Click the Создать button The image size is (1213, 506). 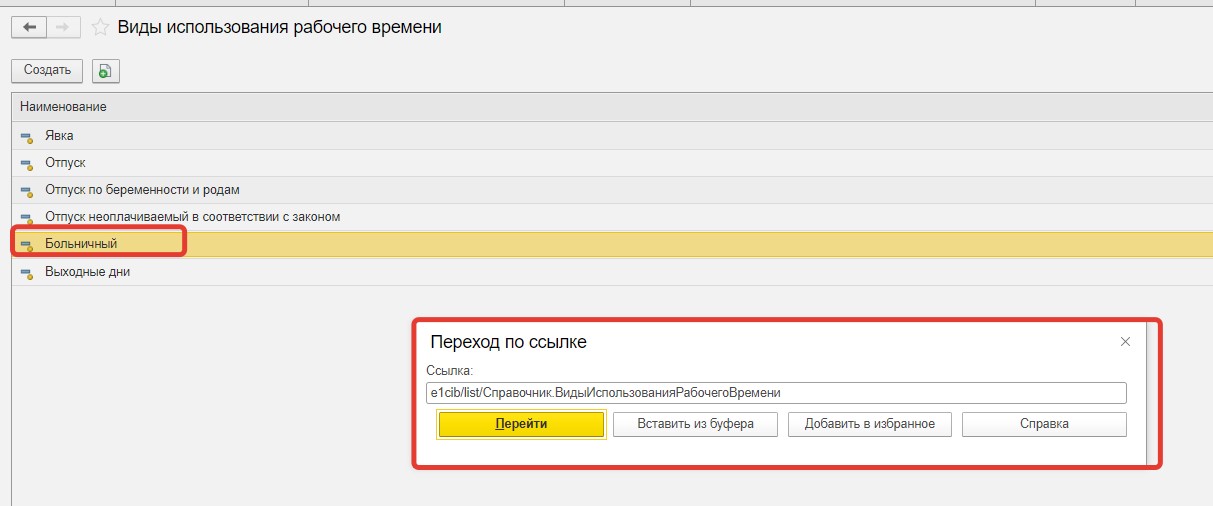tap(47, 70)
